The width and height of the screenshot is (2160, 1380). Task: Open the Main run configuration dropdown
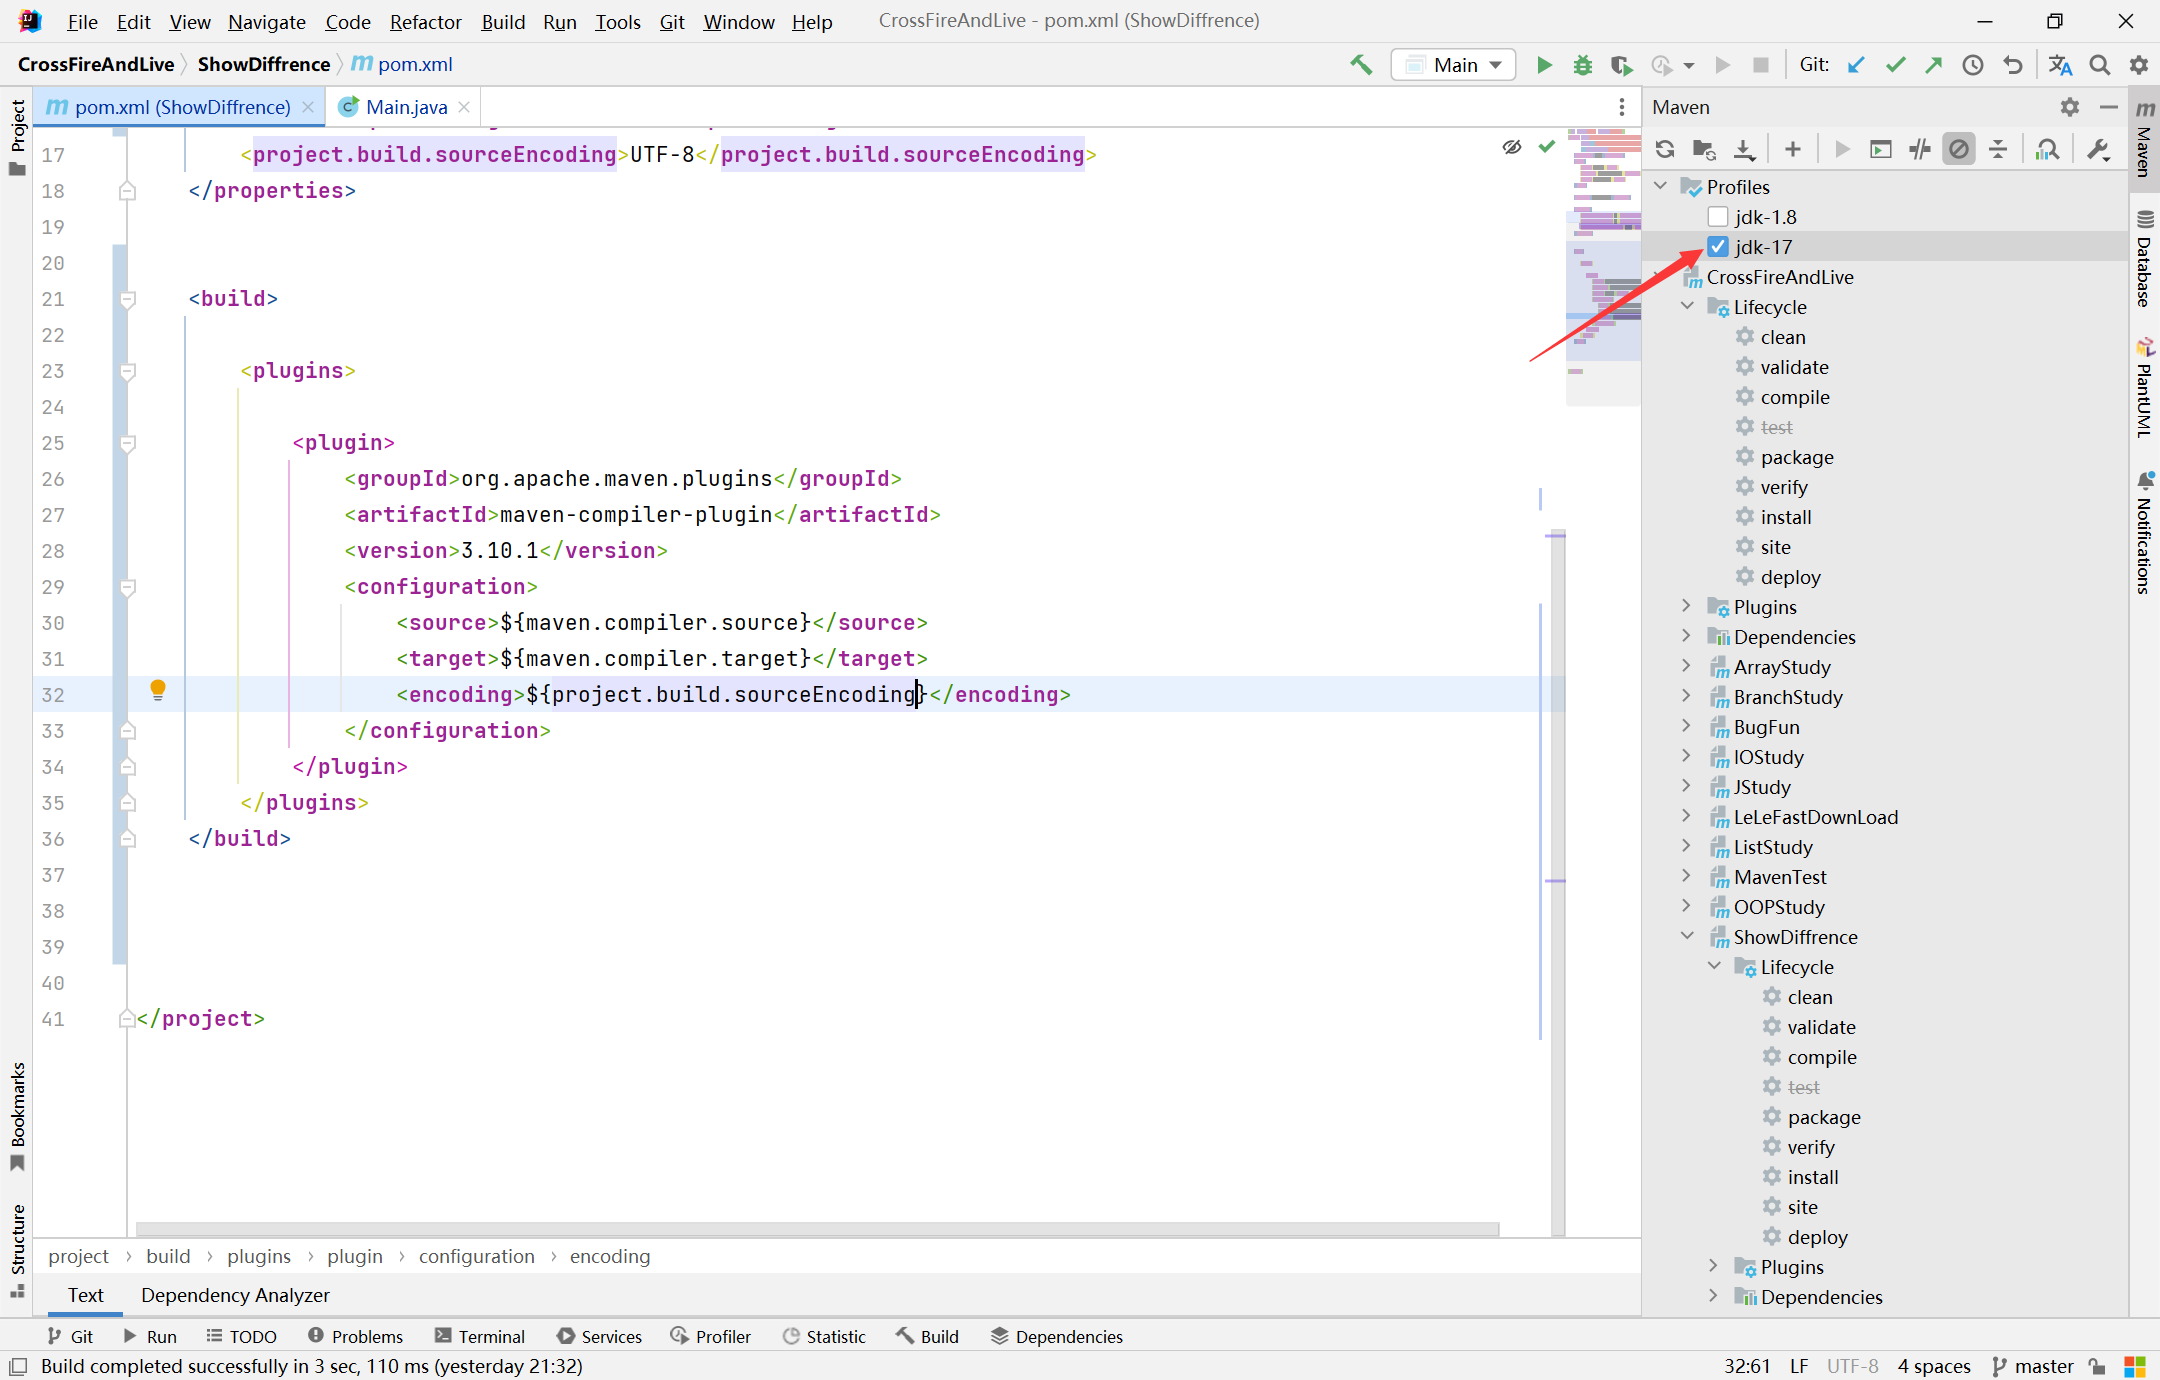pos(1453,65)
